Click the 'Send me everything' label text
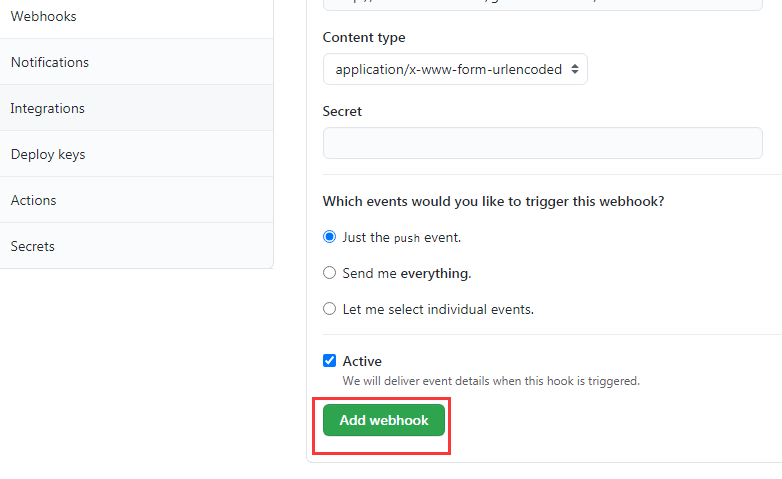 [406, 273]
